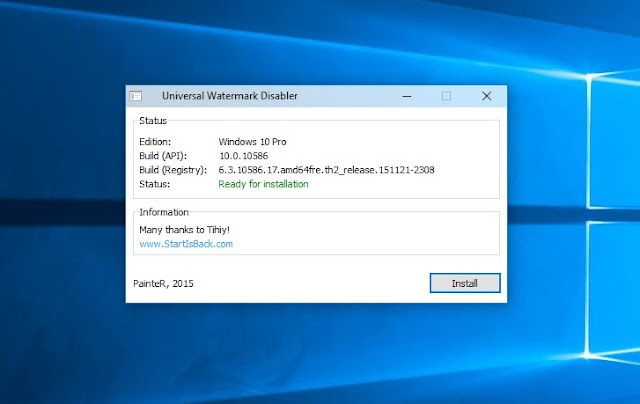Image resolution: width=640 pixels, height=404 pixels.
Task: Click the 'Build (API):' label
Action: (163, 156)
